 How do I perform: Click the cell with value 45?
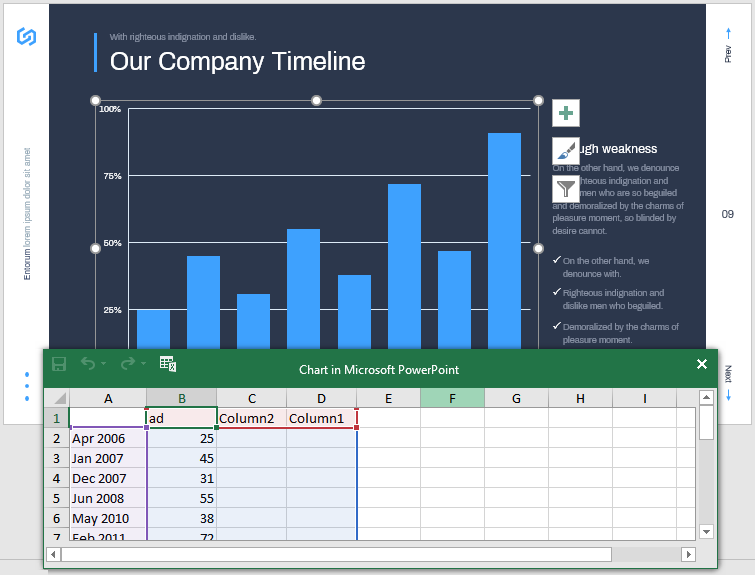coord(182,458)
